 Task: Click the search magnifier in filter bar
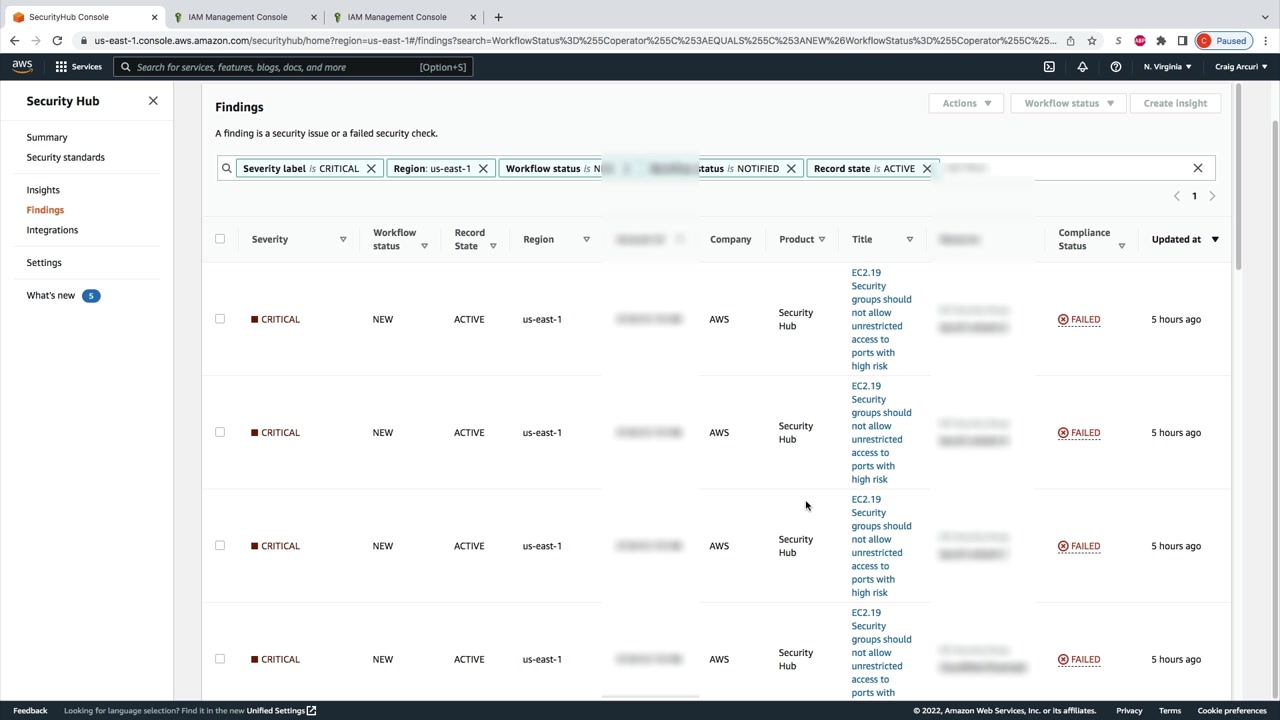(227, 169)
